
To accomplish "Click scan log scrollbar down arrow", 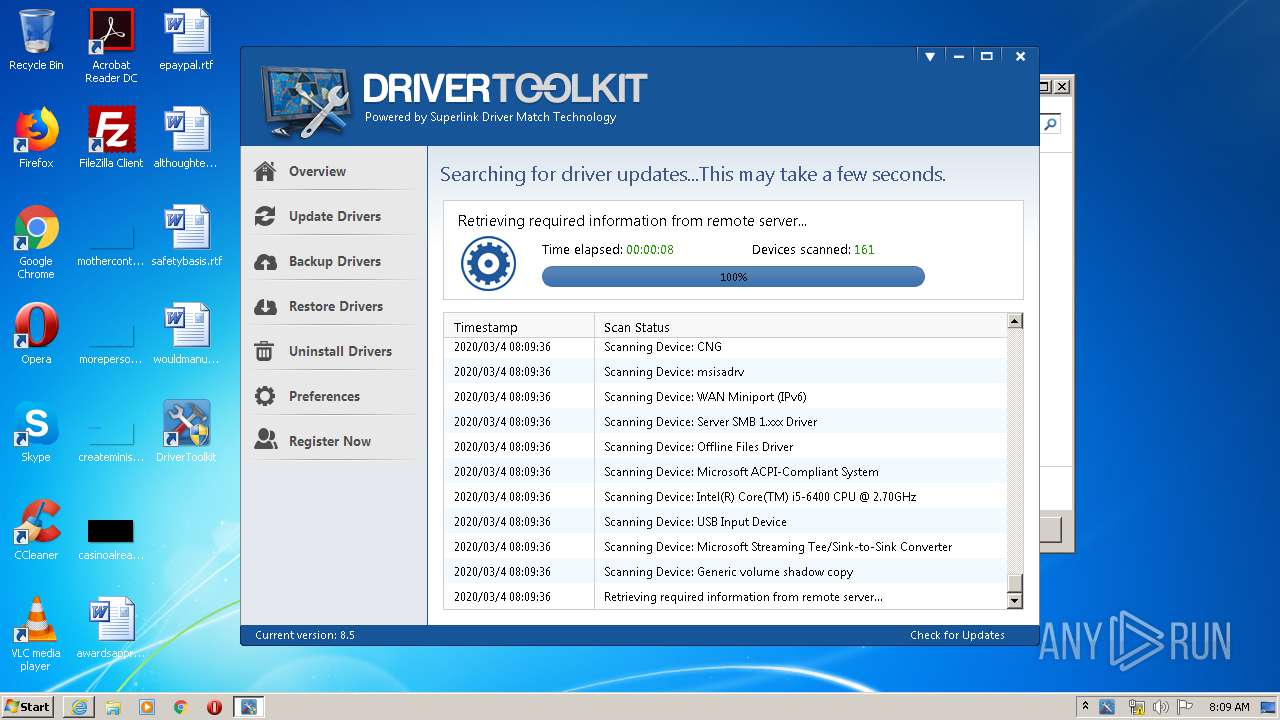I will 1015,600.
